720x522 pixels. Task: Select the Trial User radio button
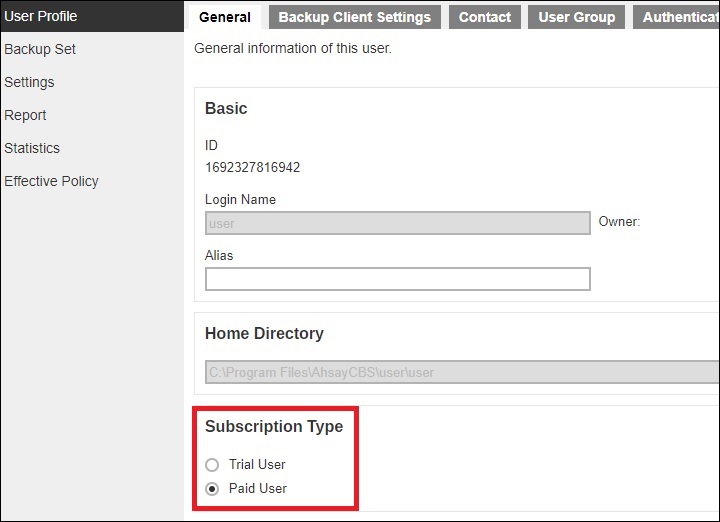212,465
